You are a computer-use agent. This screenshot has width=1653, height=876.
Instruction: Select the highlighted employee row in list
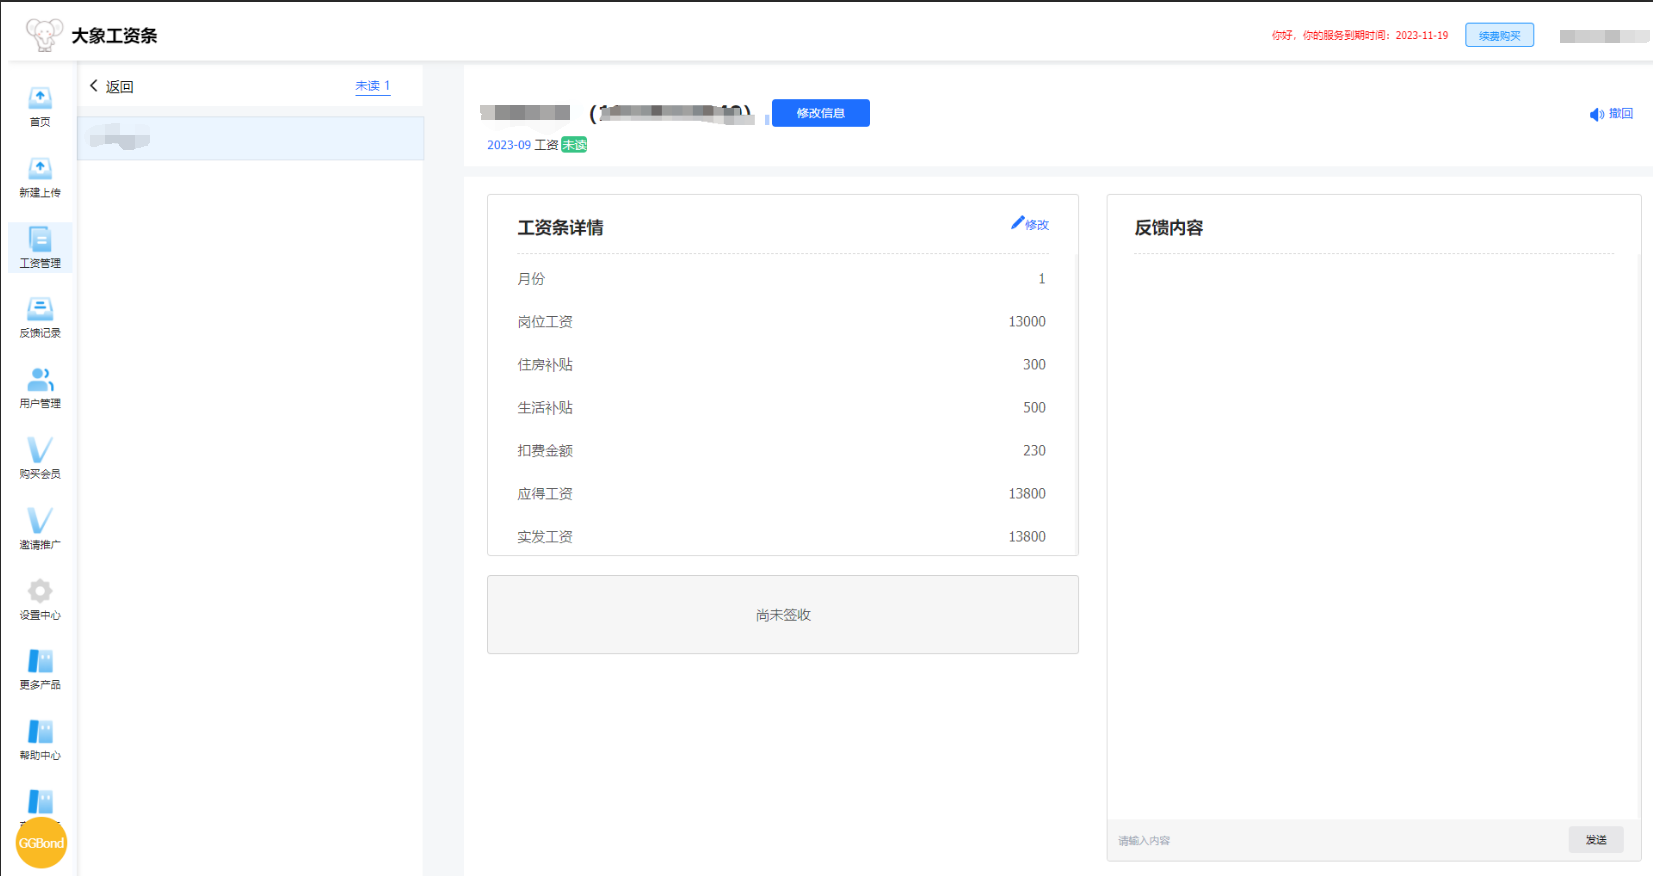click(251, 138)
